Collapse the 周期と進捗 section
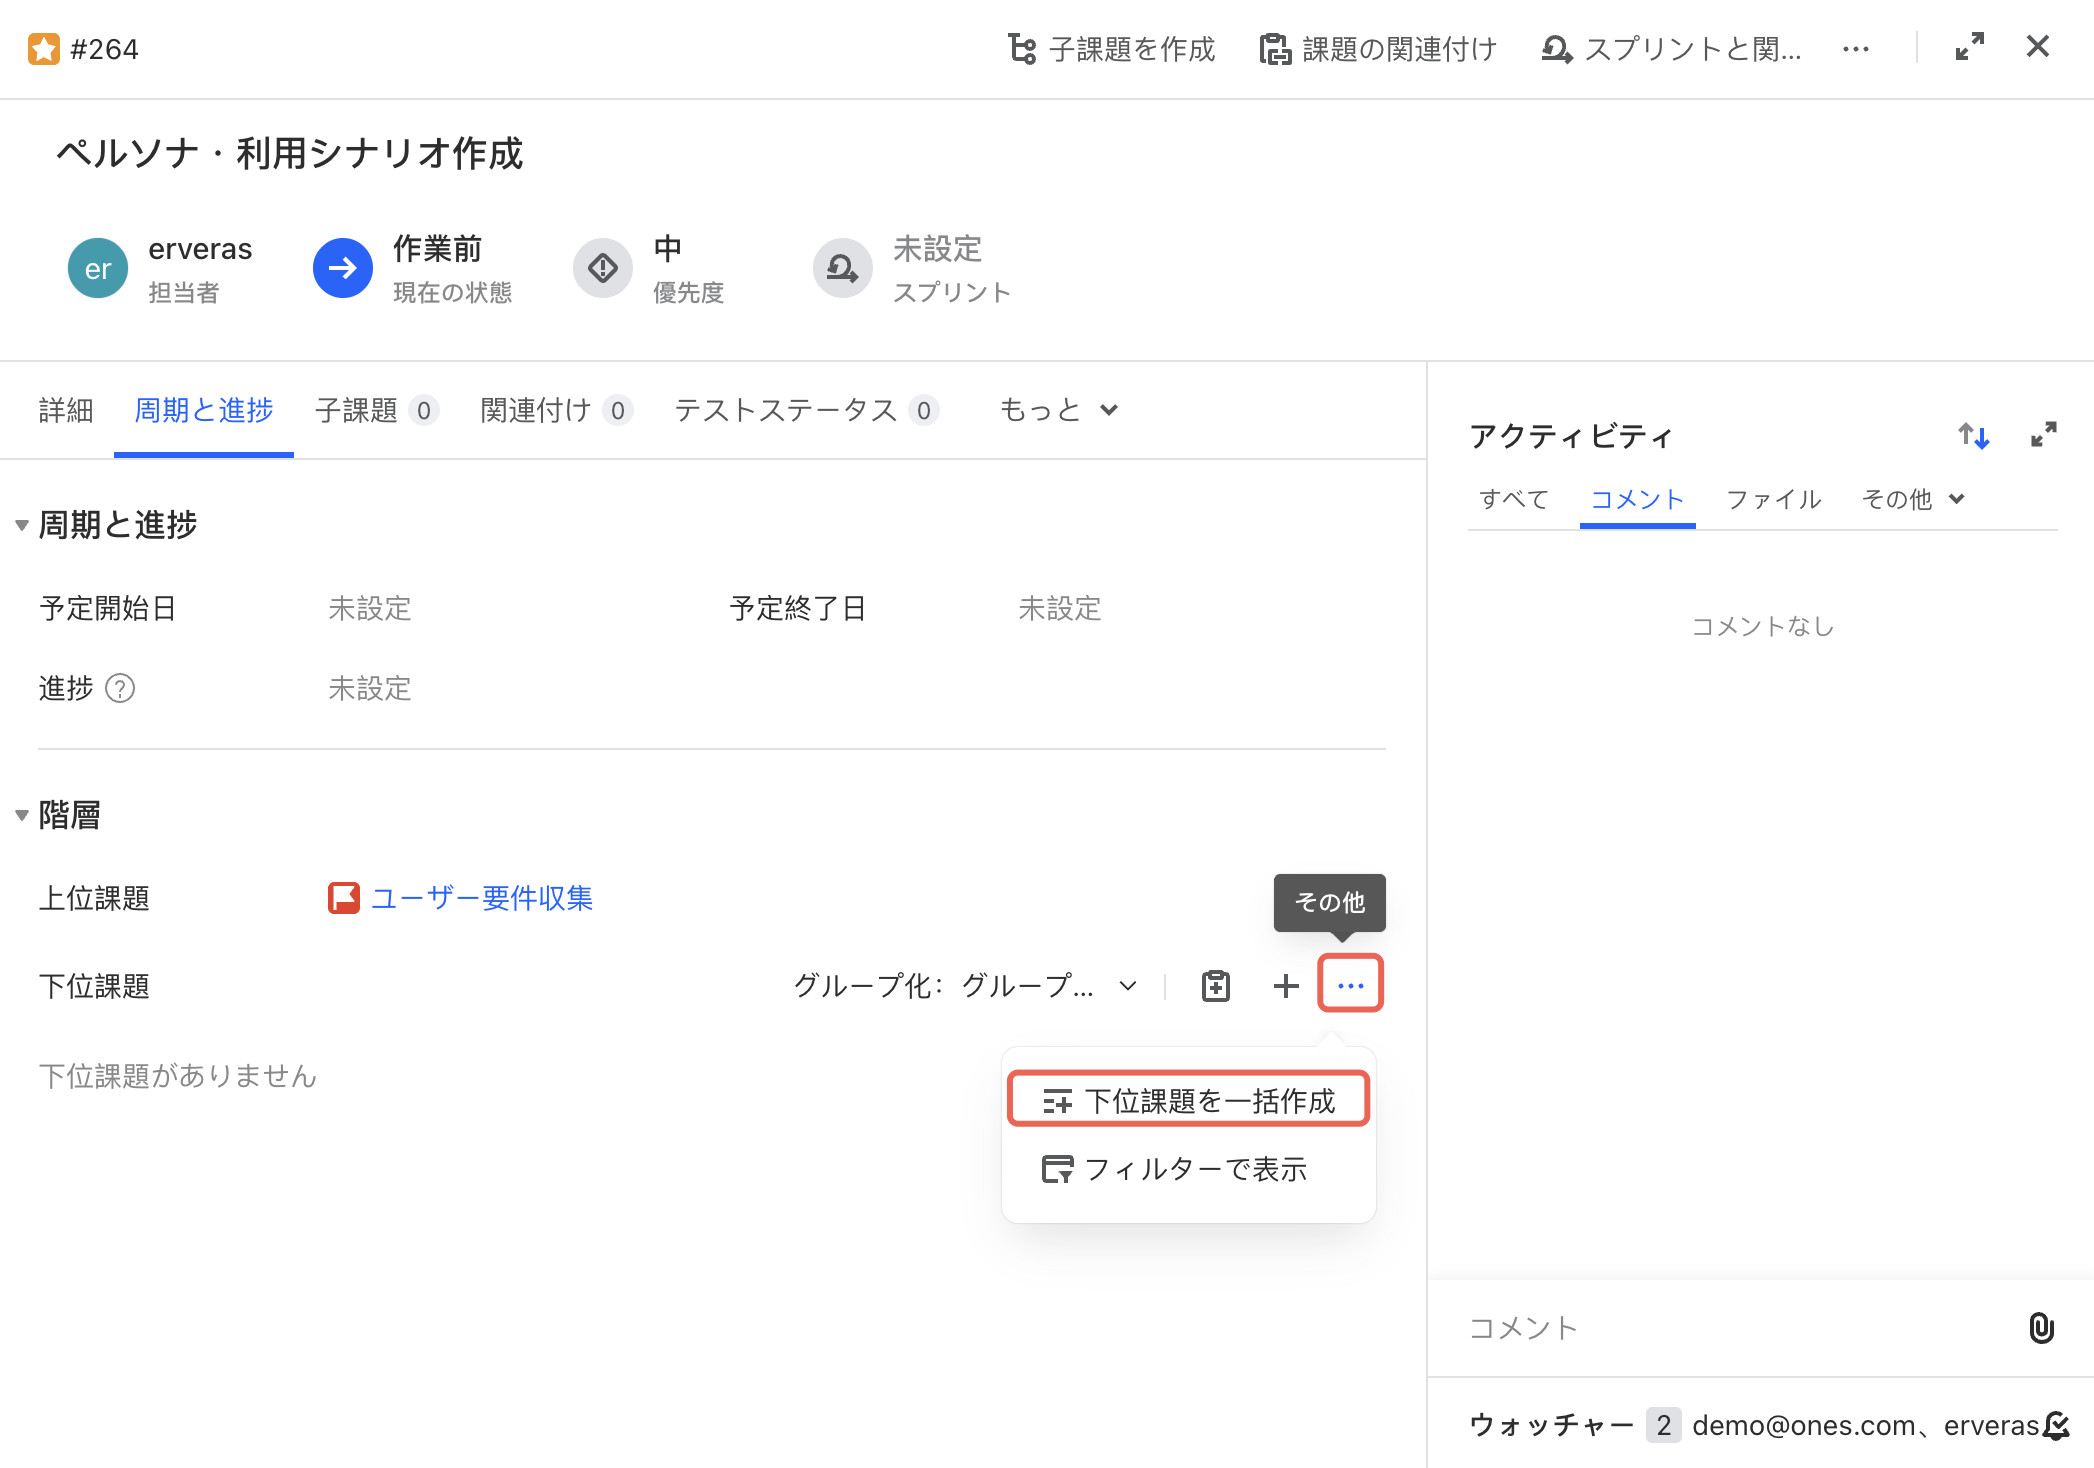 click(x=21, y=525)
